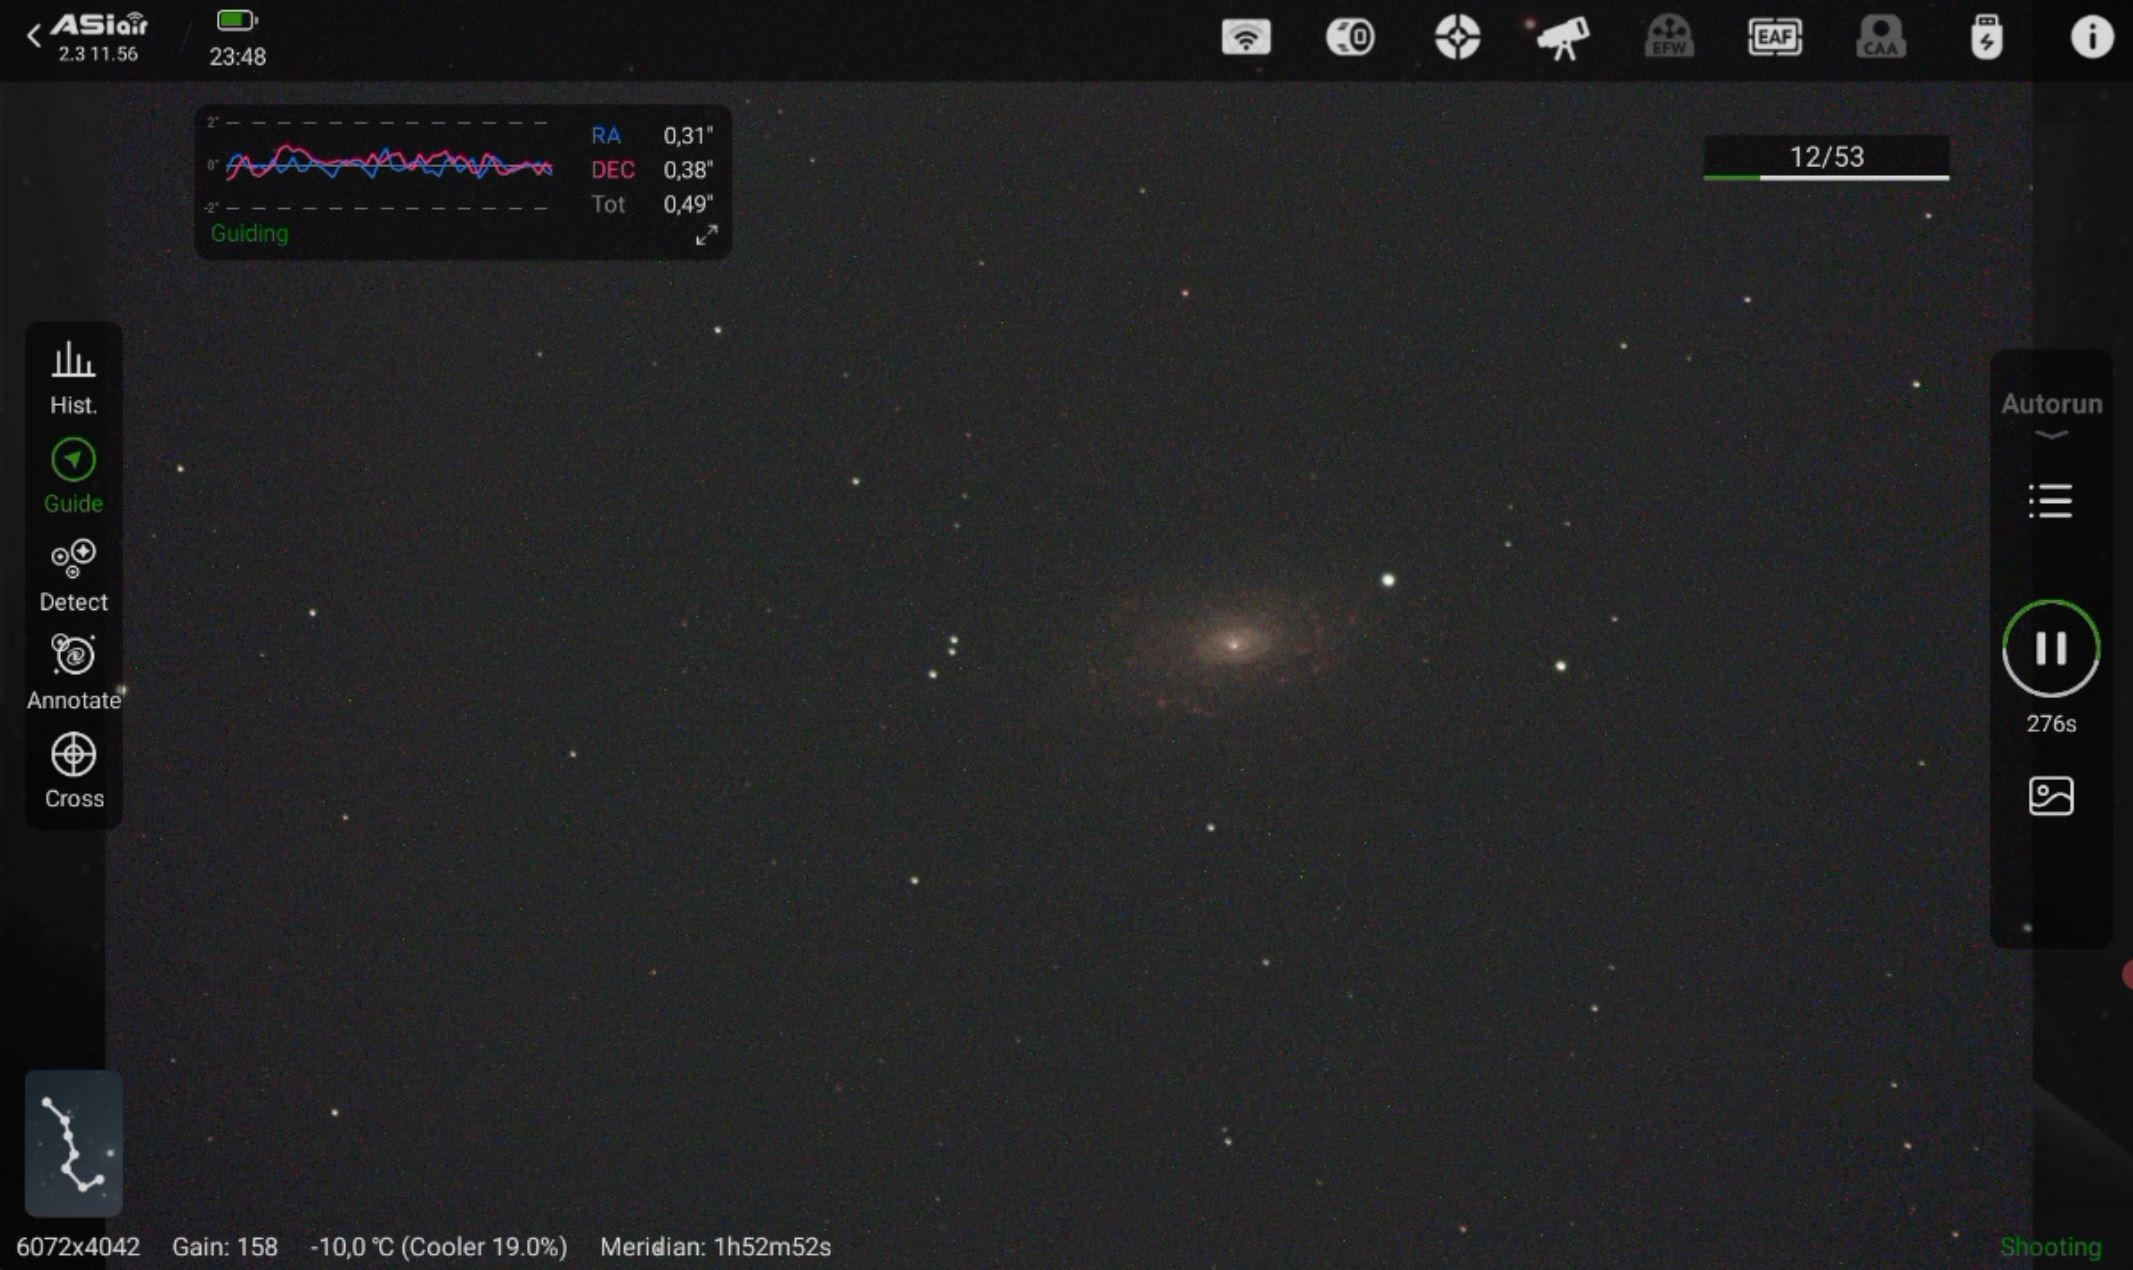Toggle the Cross crosshair overlay
This screenshot has height=1270, width=2133.
point(73,771)
